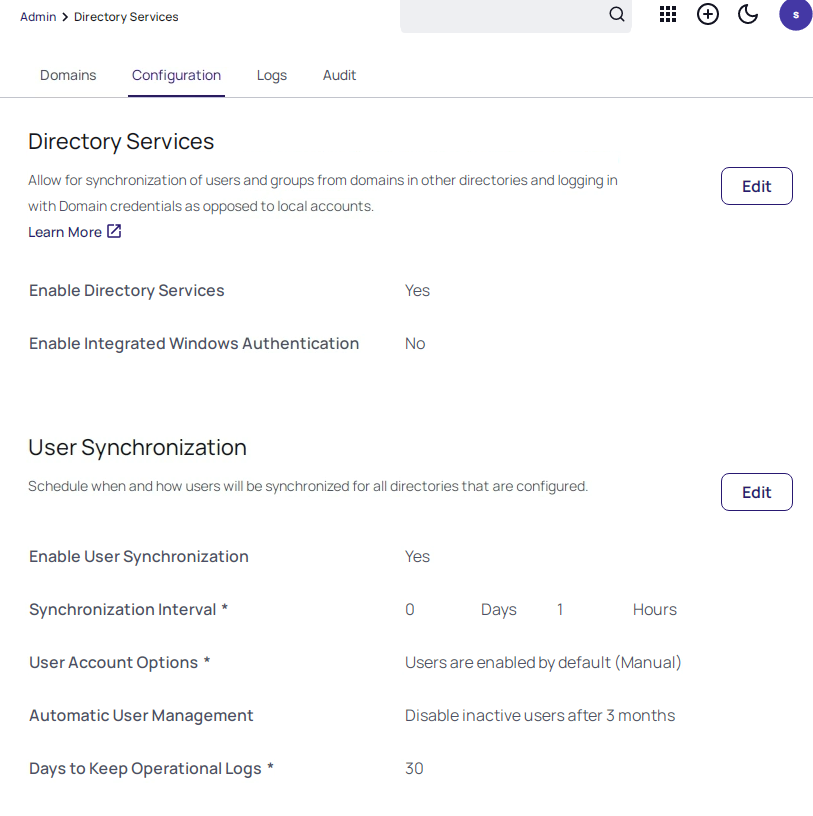Click the search magnifier icon
The height and width of the screenshot is (816, 813).
617,14
